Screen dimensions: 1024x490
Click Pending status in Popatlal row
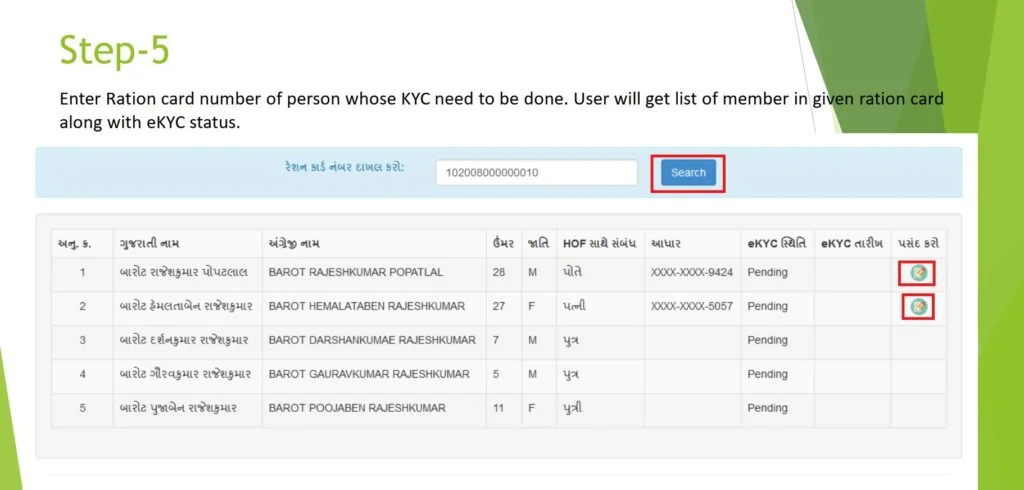tap(767, 272)
